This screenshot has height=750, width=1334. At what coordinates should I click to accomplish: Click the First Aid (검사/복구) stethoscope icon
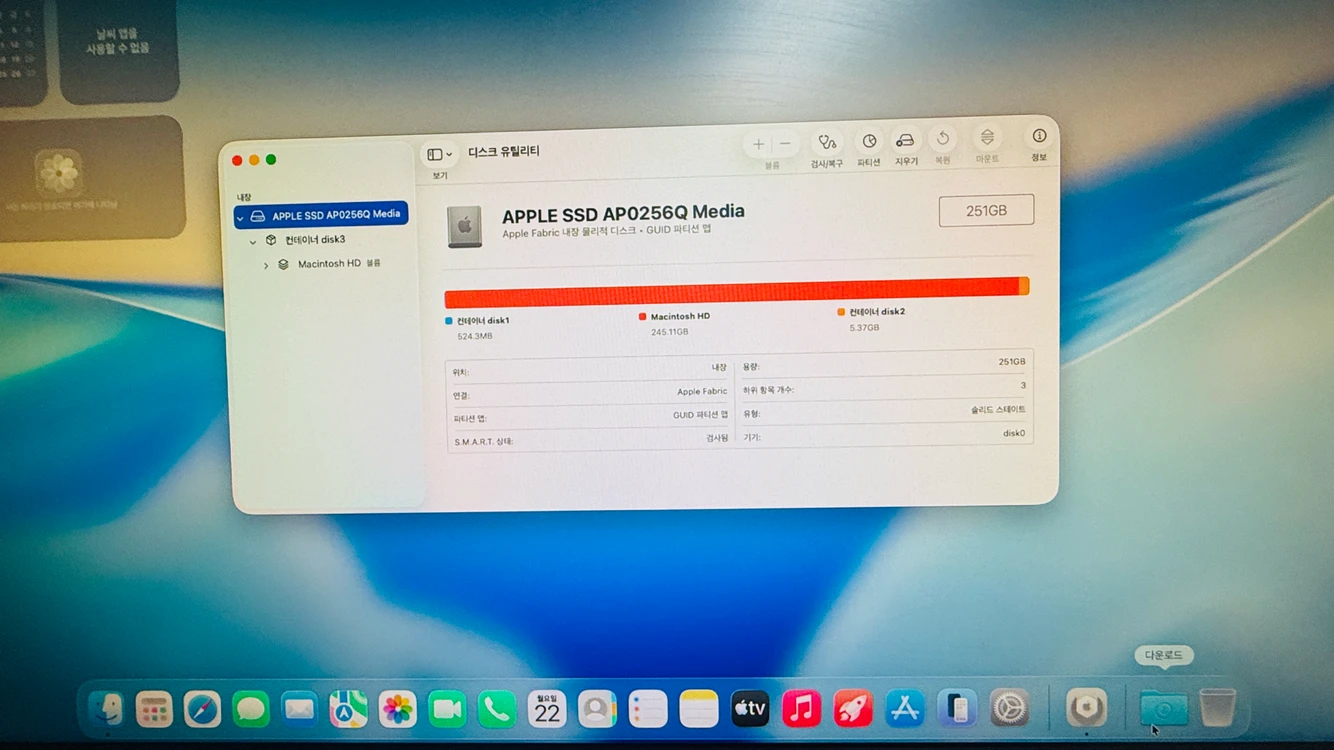[827, 142]
